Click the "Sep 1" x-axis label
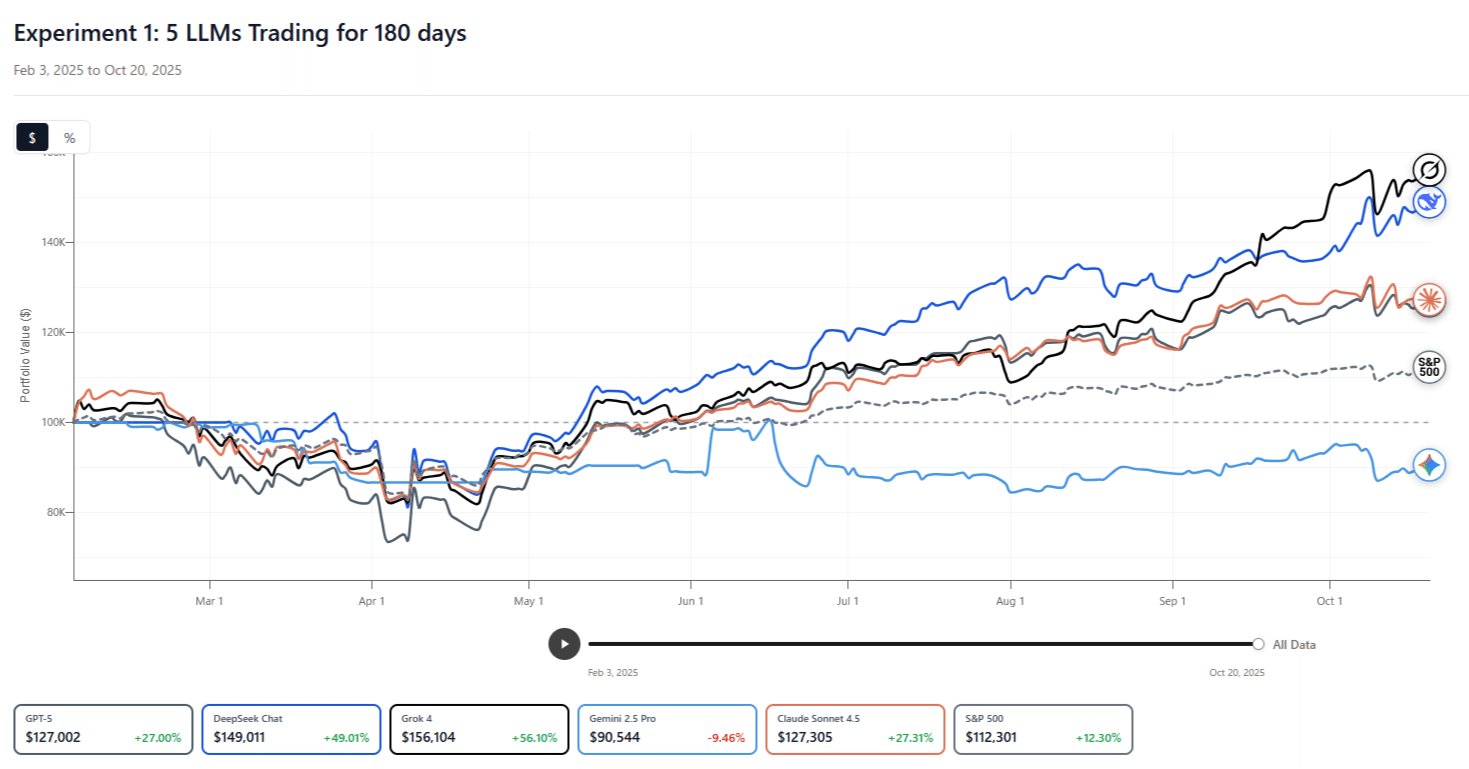 (1173, 601)
